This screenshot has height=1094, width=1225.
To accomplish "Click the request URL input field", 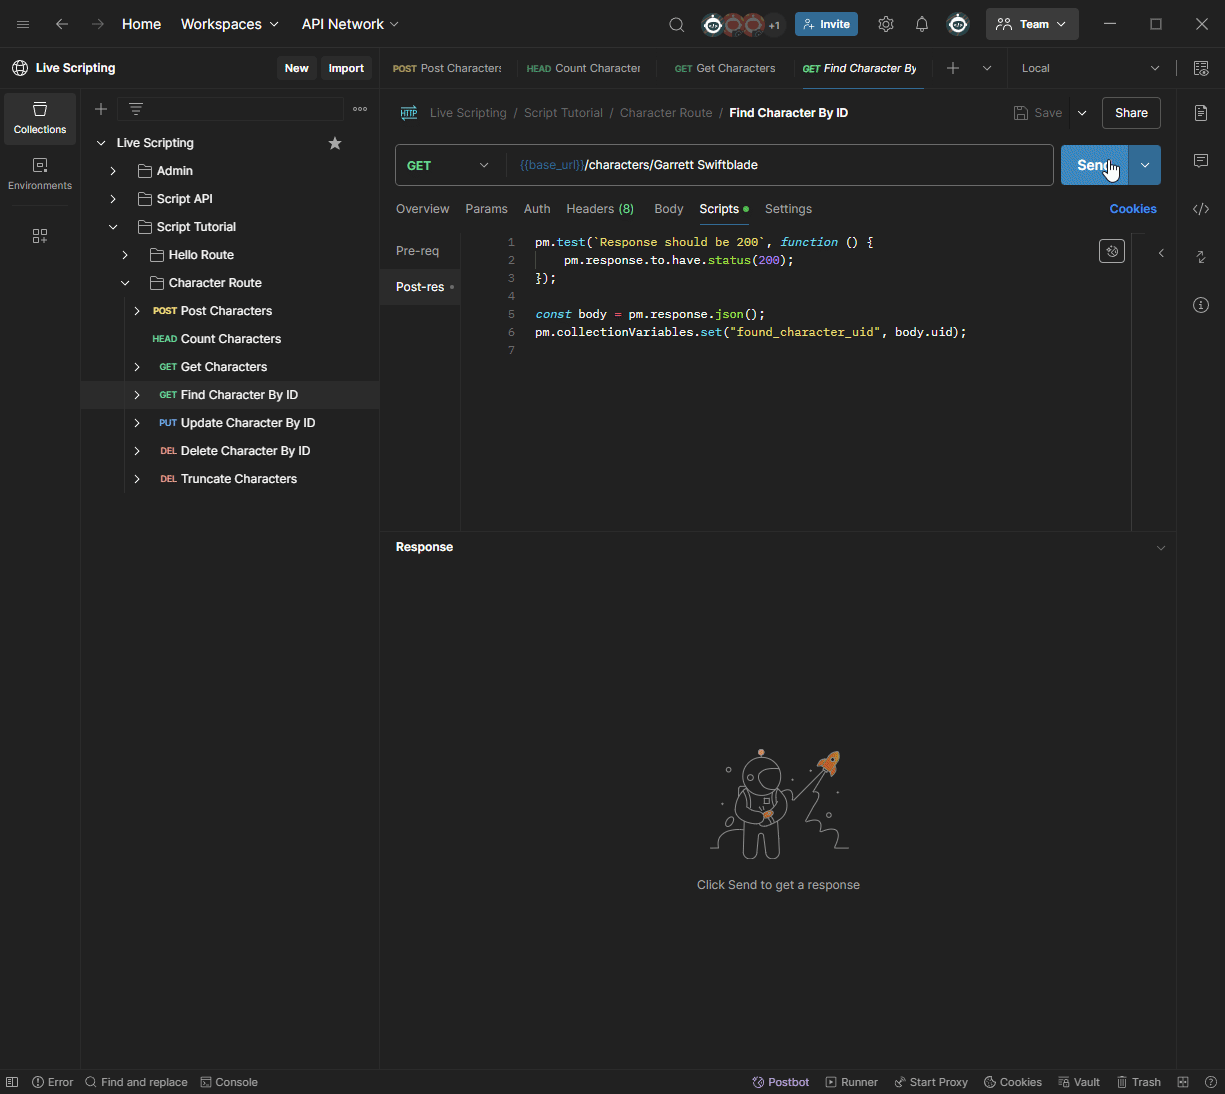I will 780,165.
